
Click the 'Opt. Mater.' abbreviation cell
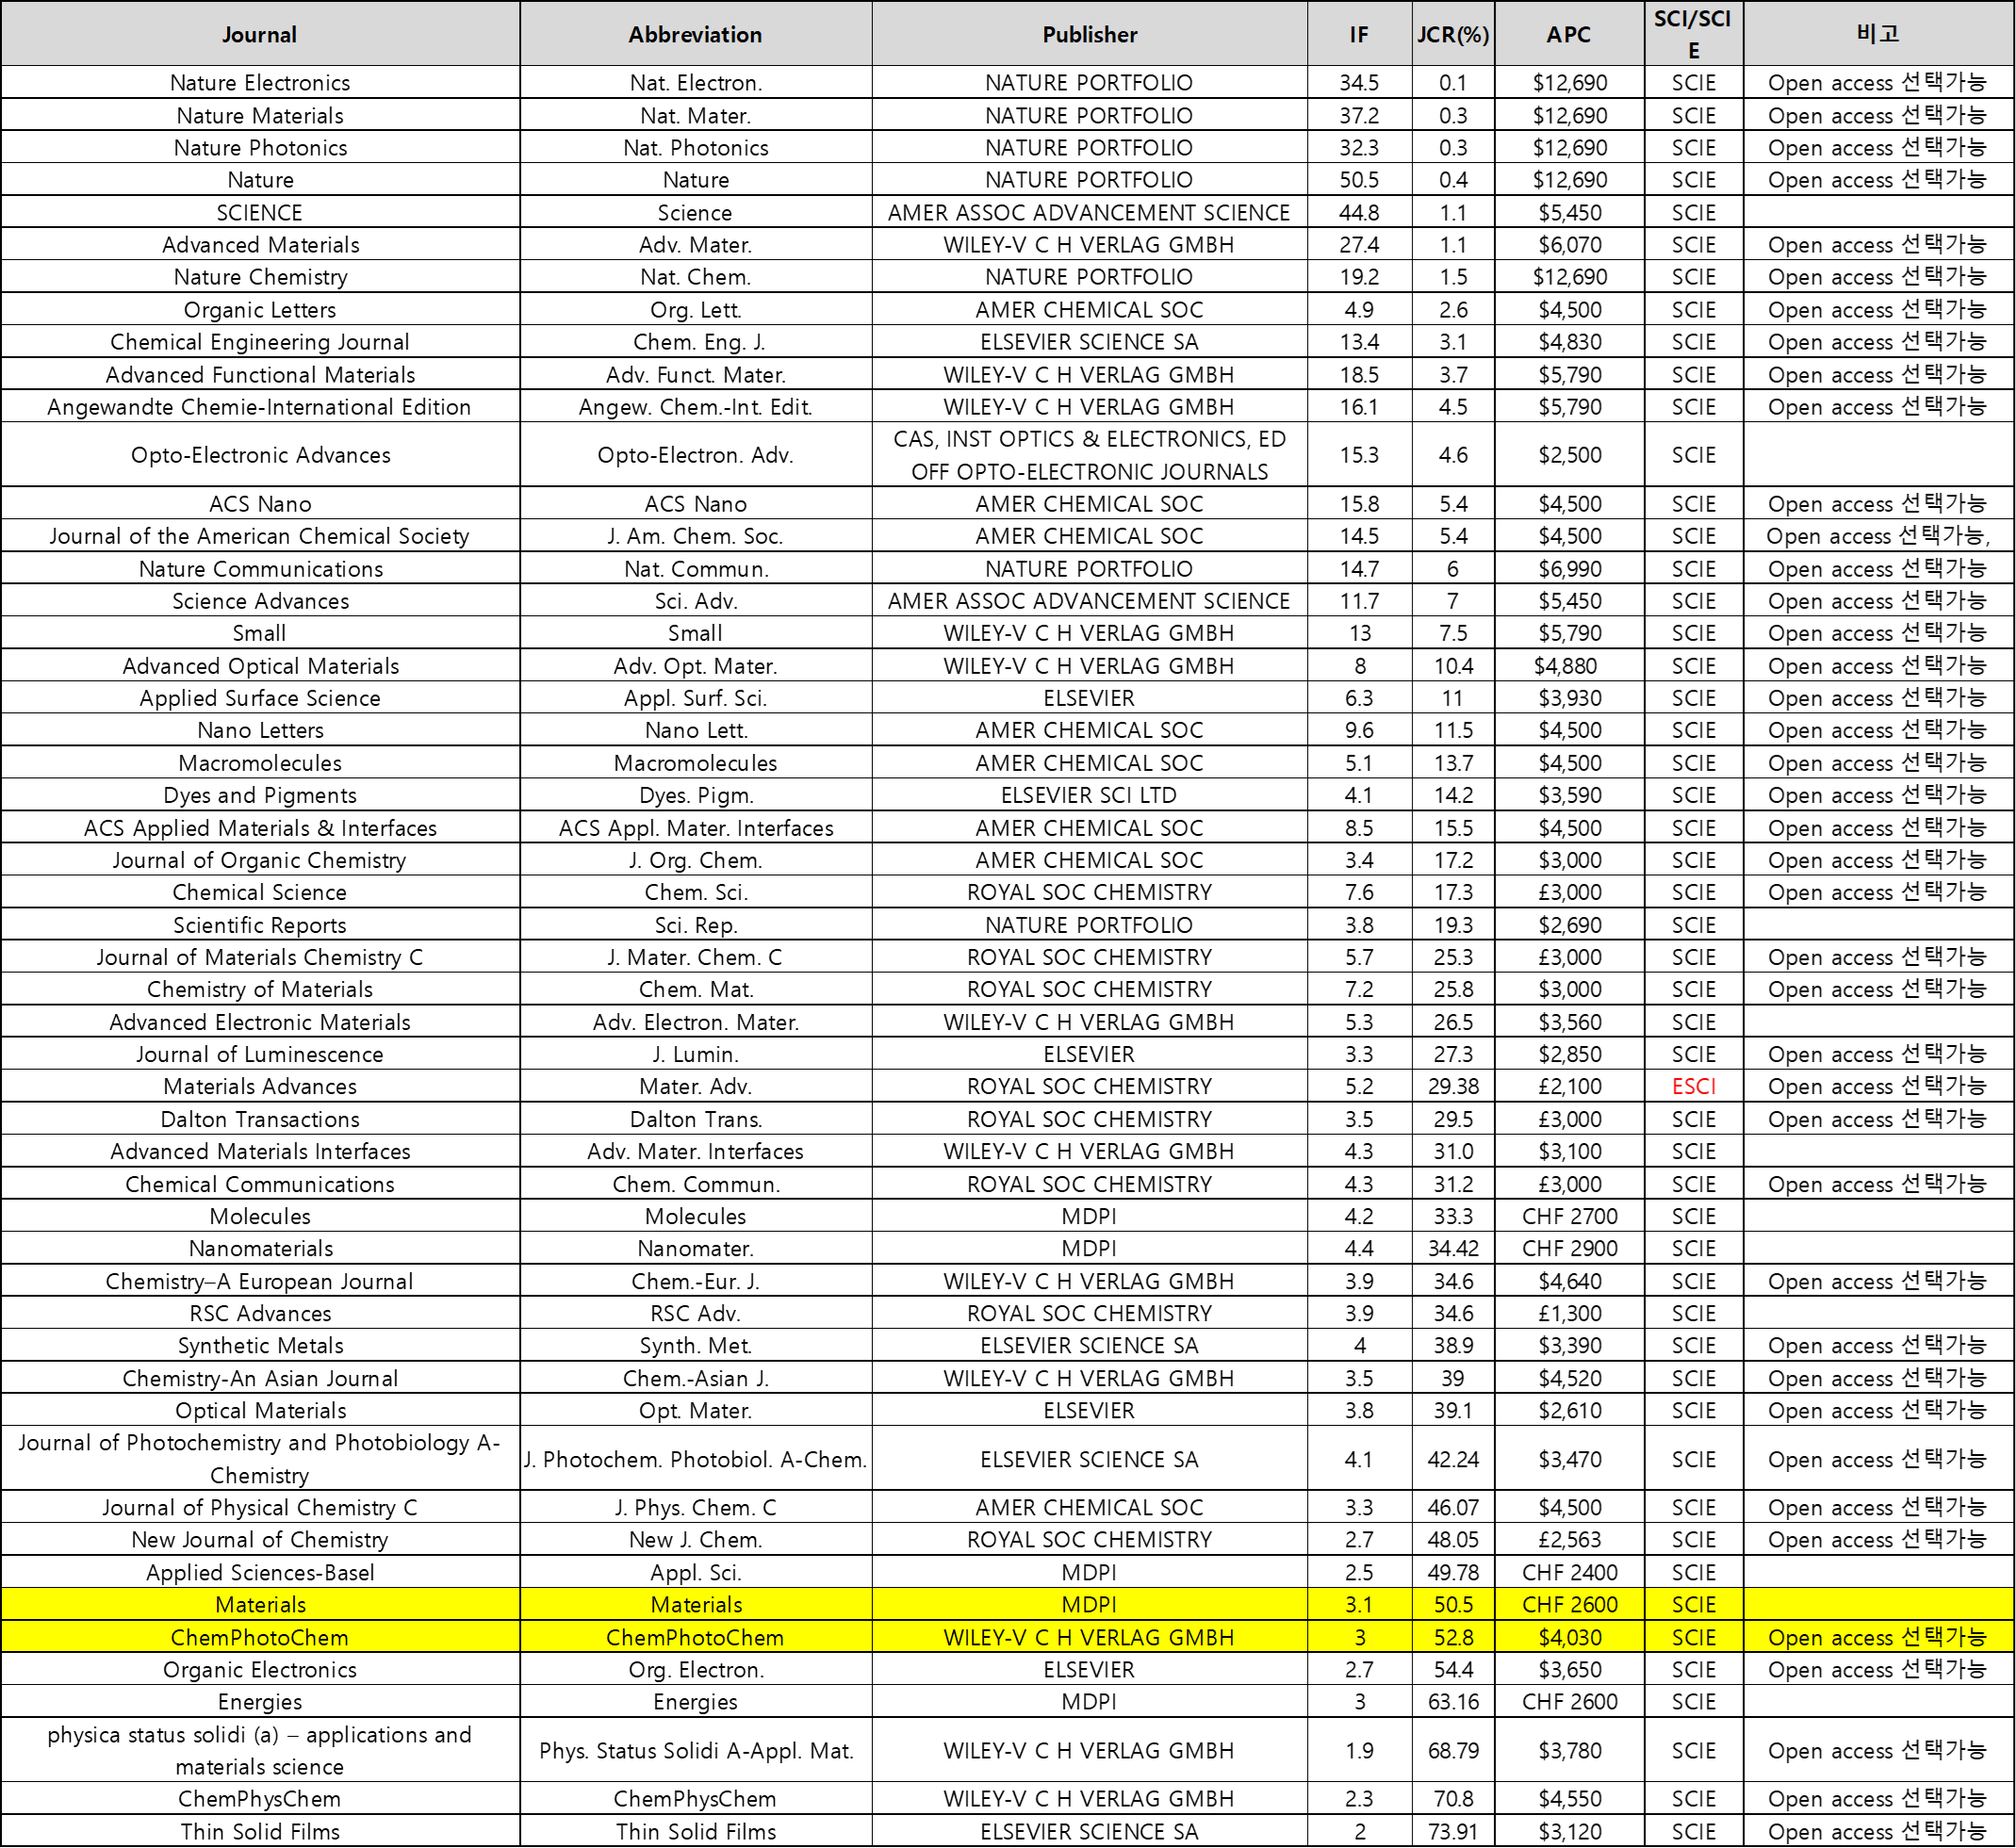[x=695, y=1410]
